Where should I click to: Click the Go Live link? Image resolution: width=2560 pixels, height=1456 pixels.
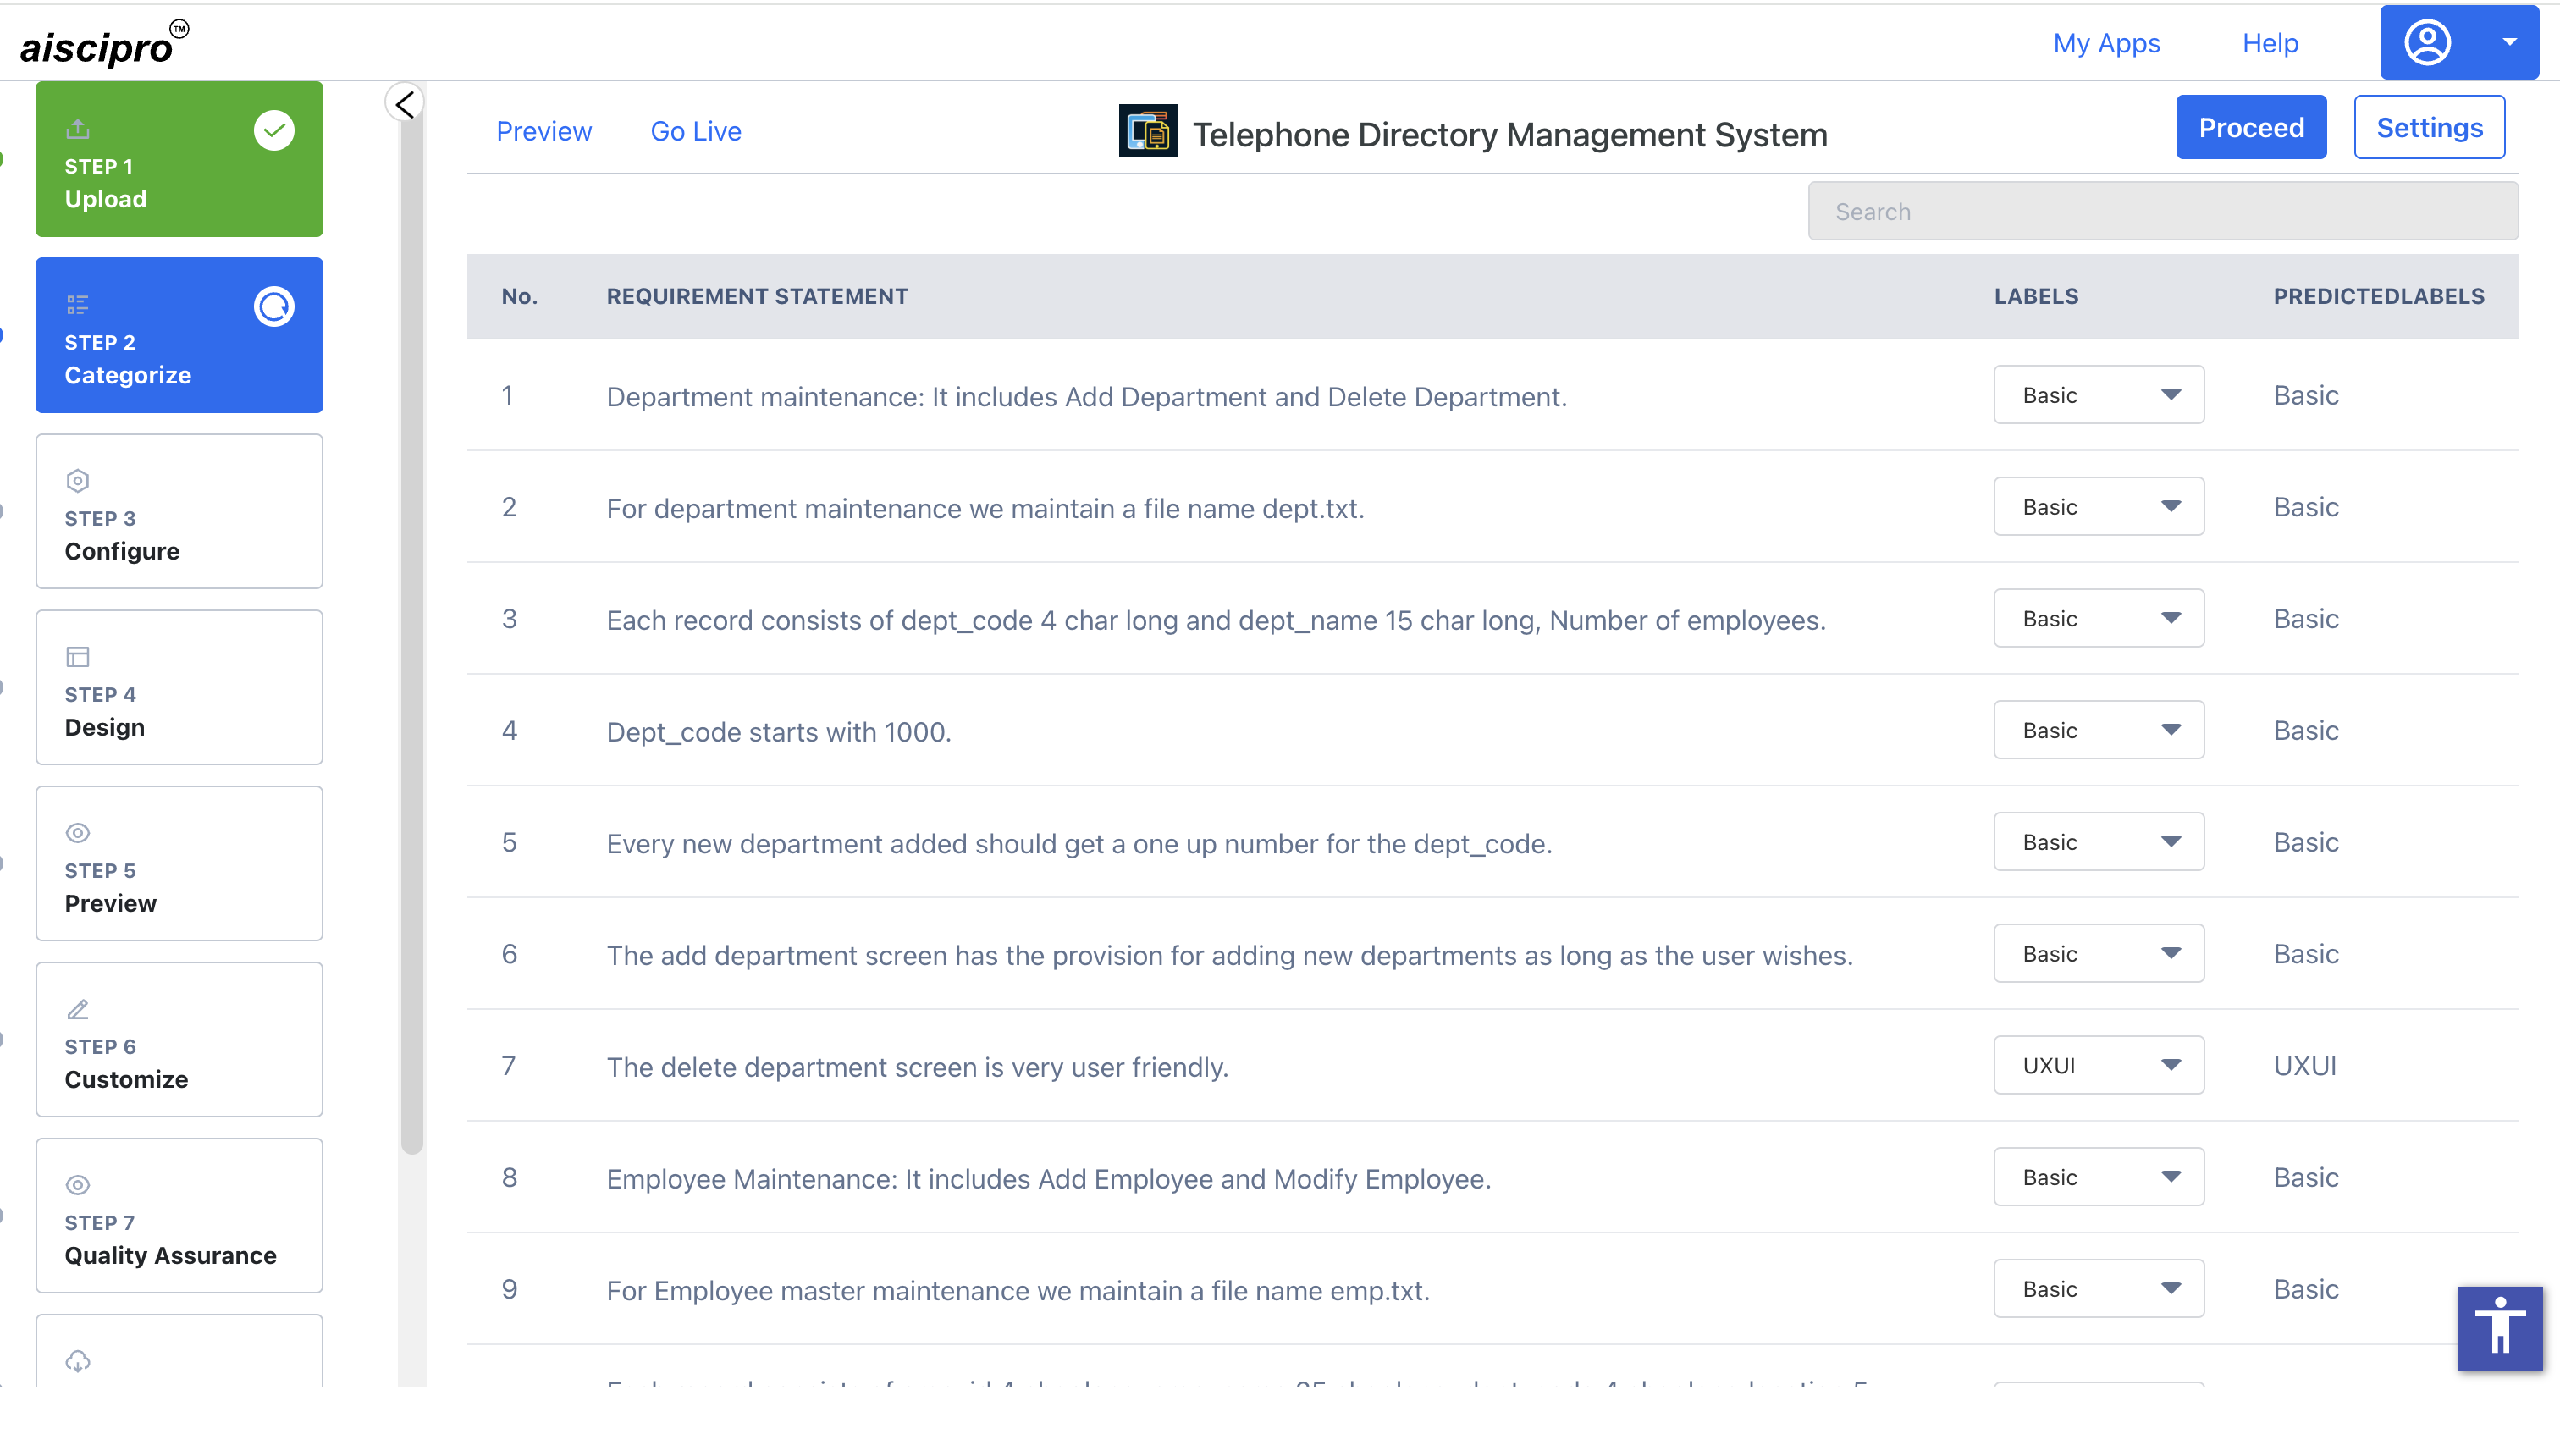click(x=696, y=131)
